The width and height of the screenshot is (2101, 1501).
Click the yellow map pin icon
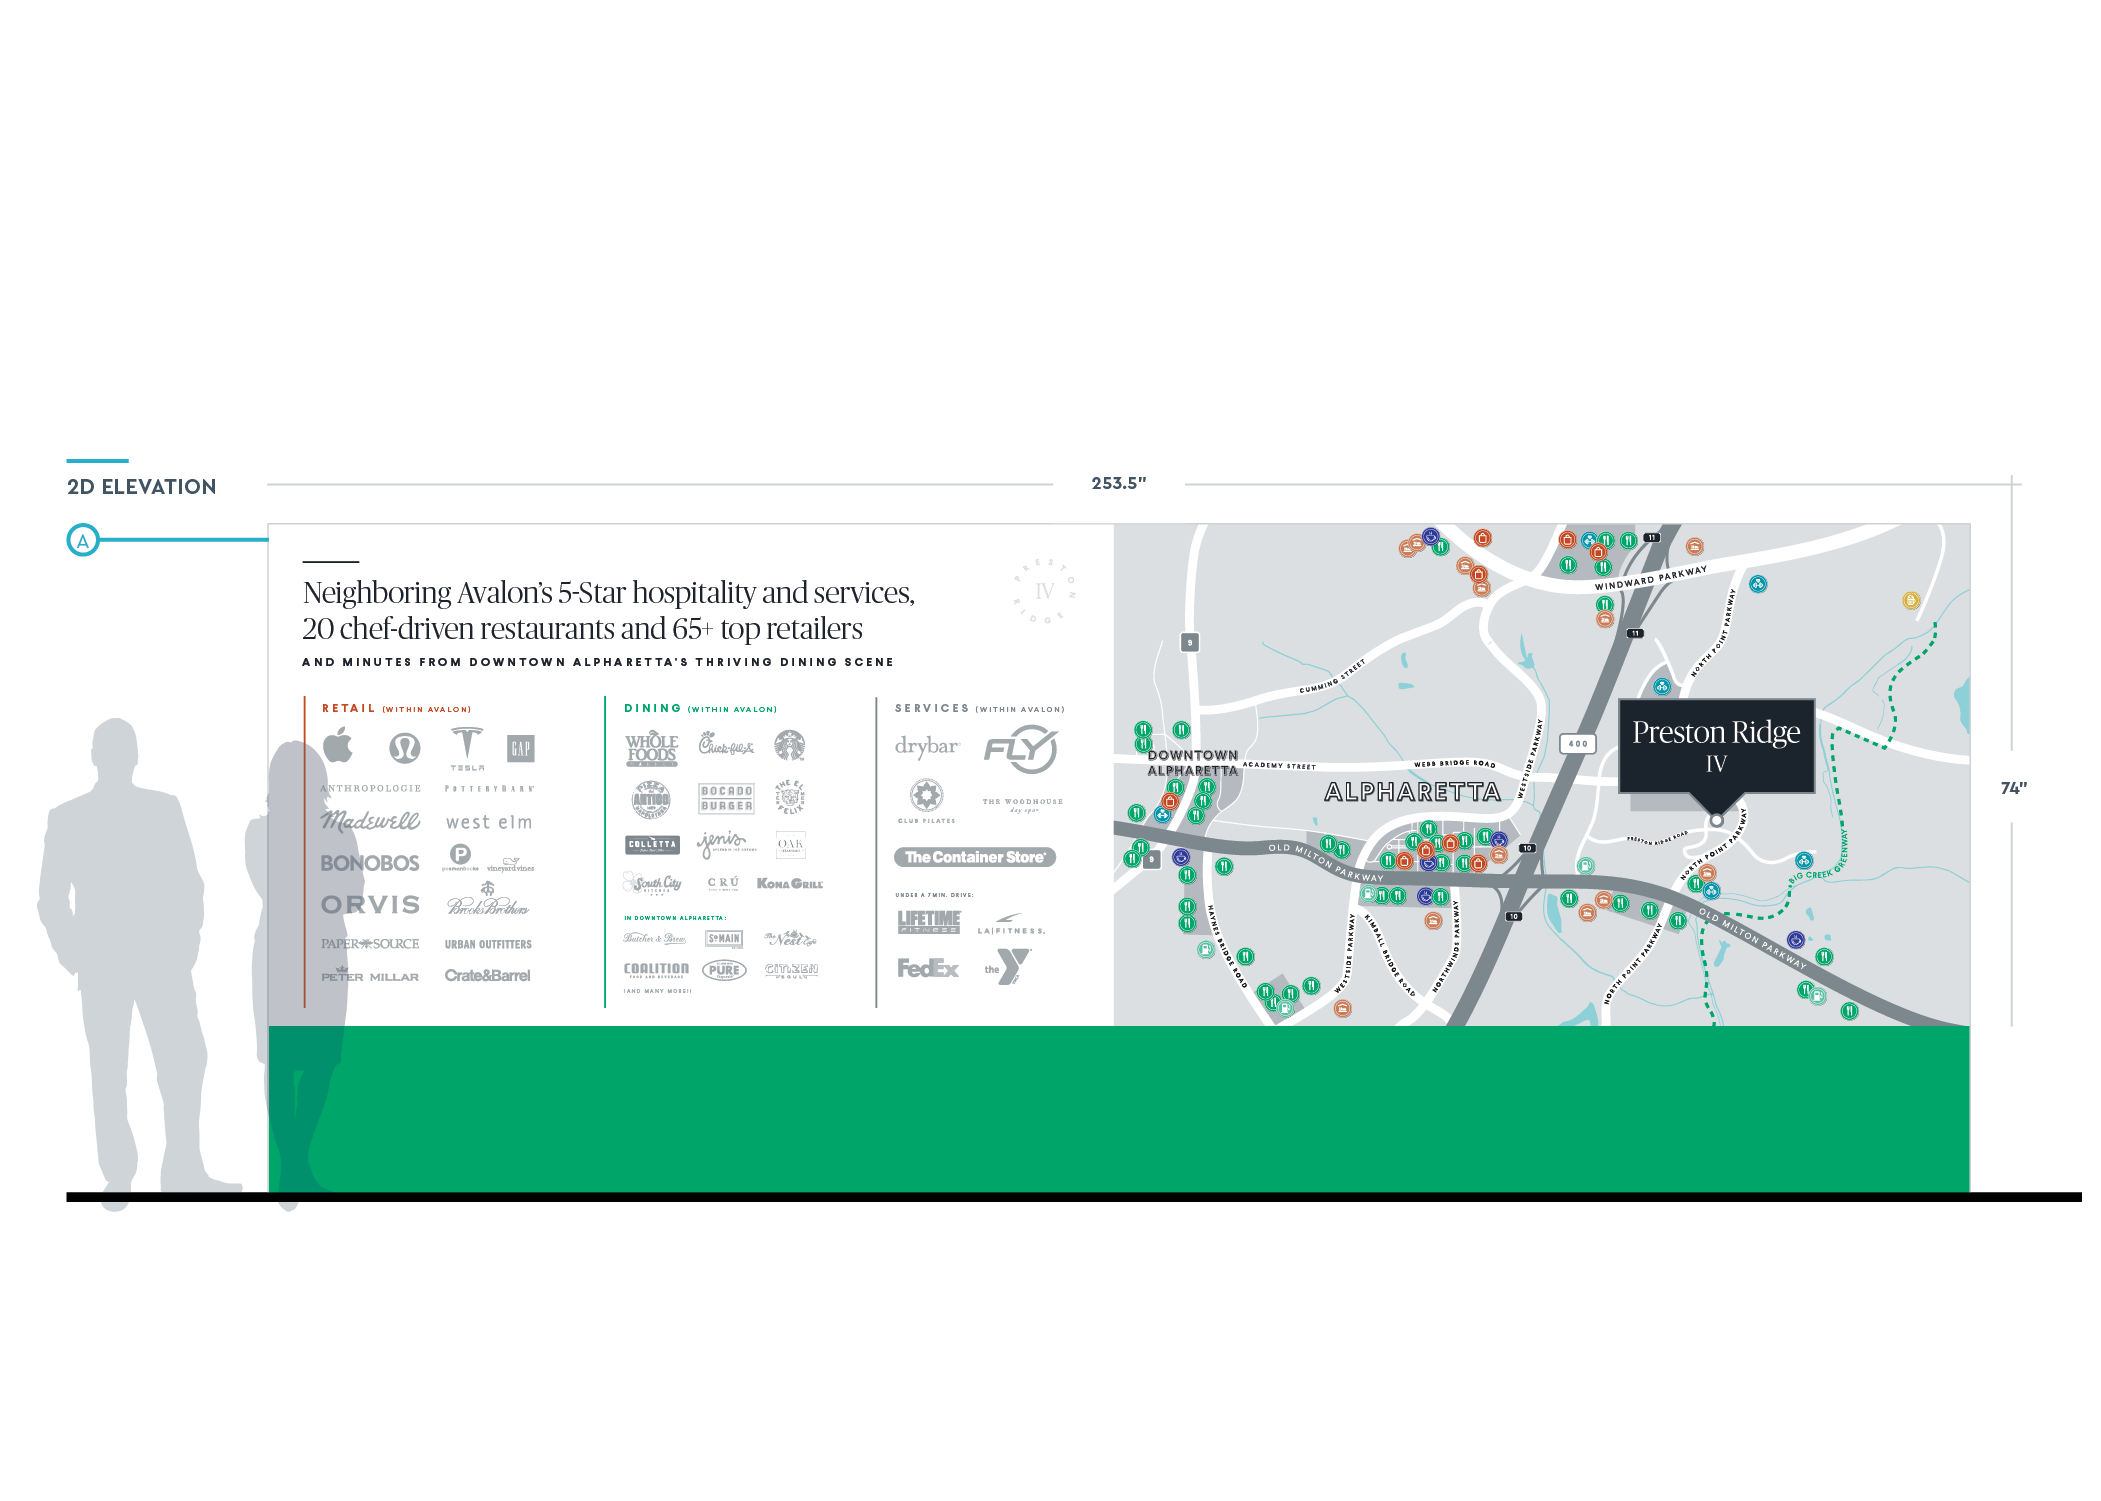click(x=1911, y=601)
